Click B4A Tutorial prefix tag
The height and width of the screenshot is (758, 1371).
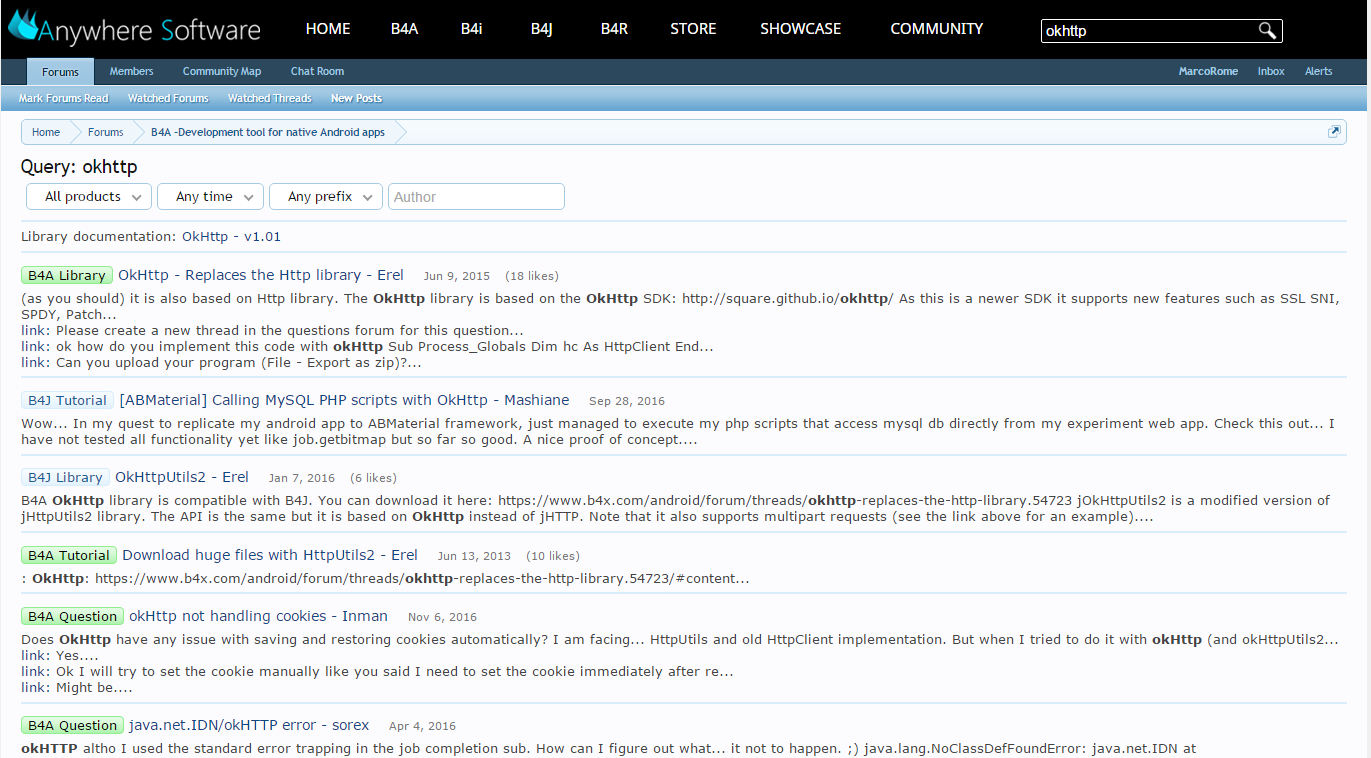69,555
